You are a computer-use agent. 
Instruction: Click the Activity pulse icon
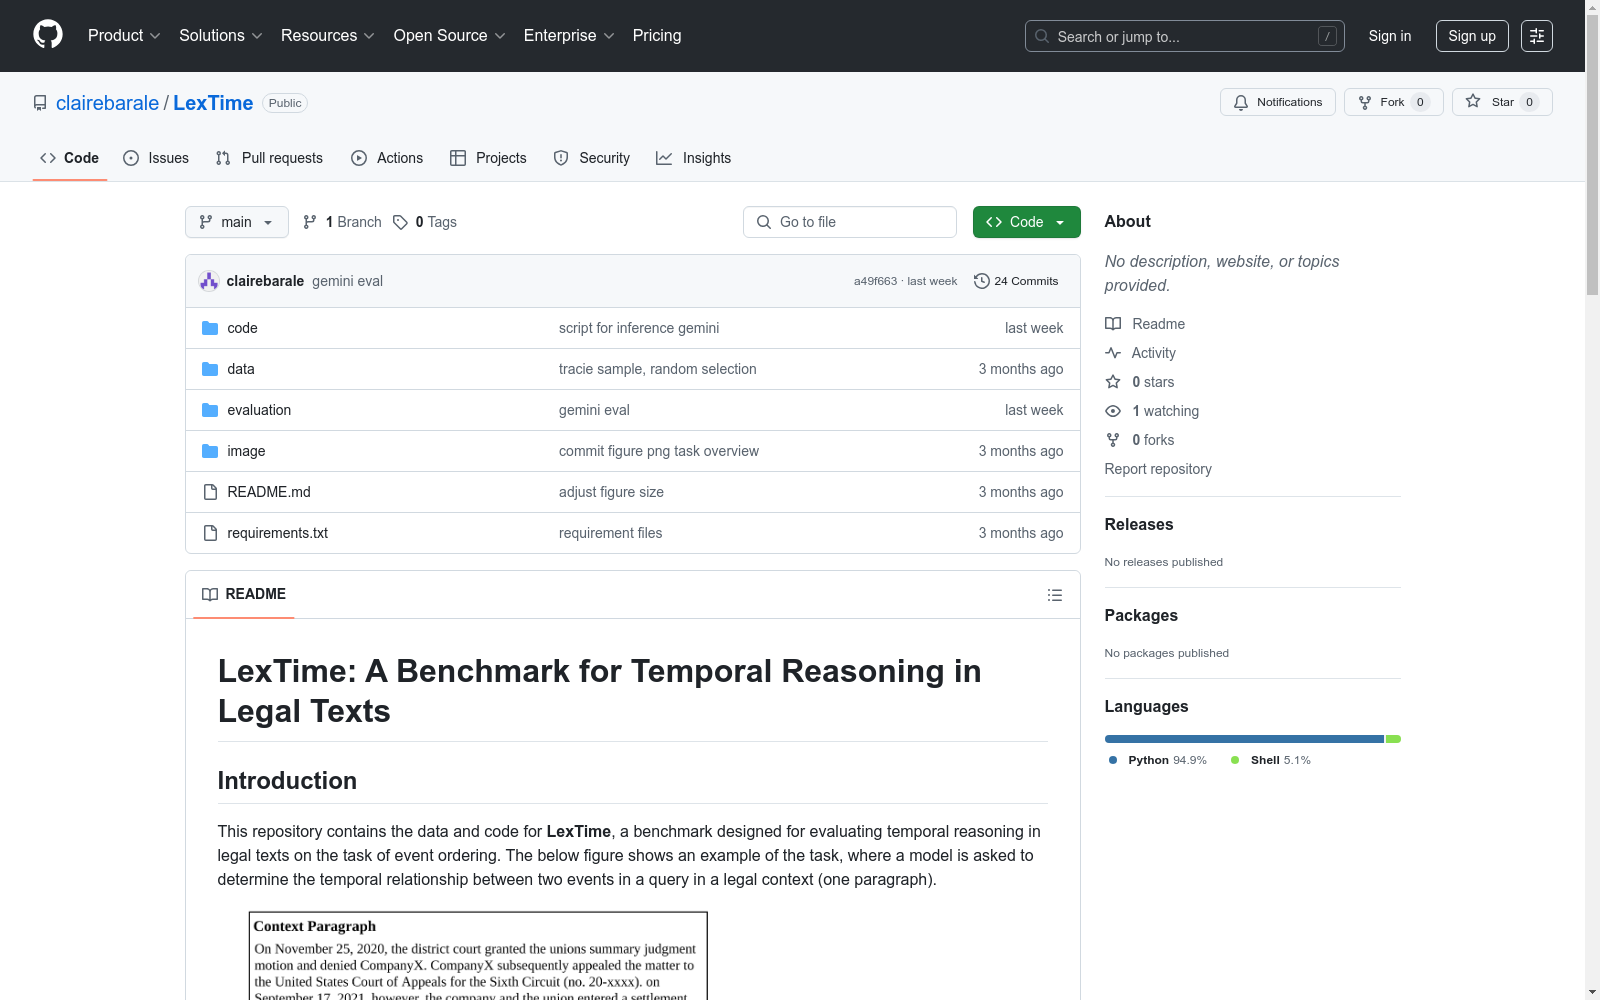[x=1113, y=353]
